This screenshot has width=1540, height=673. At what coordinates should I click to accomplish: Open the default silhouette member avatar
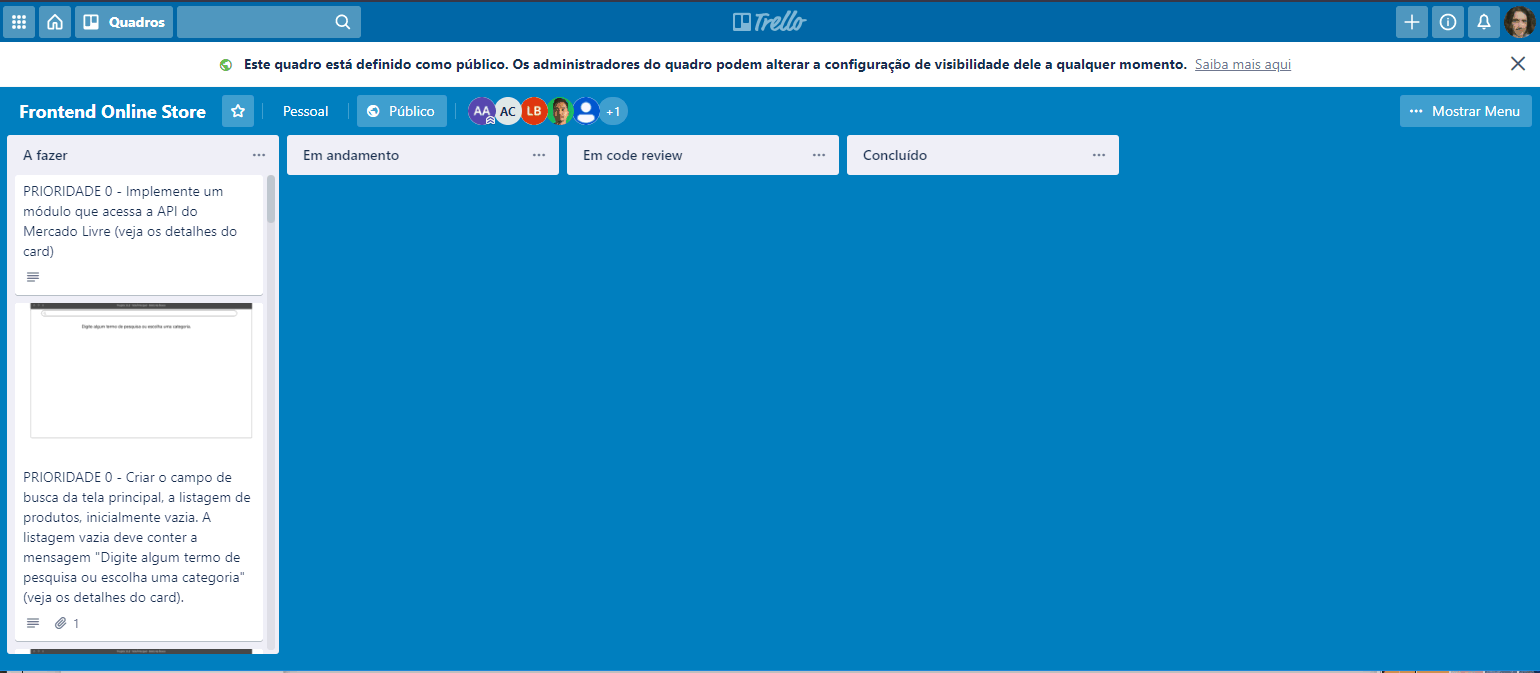[x=586, y=111]
